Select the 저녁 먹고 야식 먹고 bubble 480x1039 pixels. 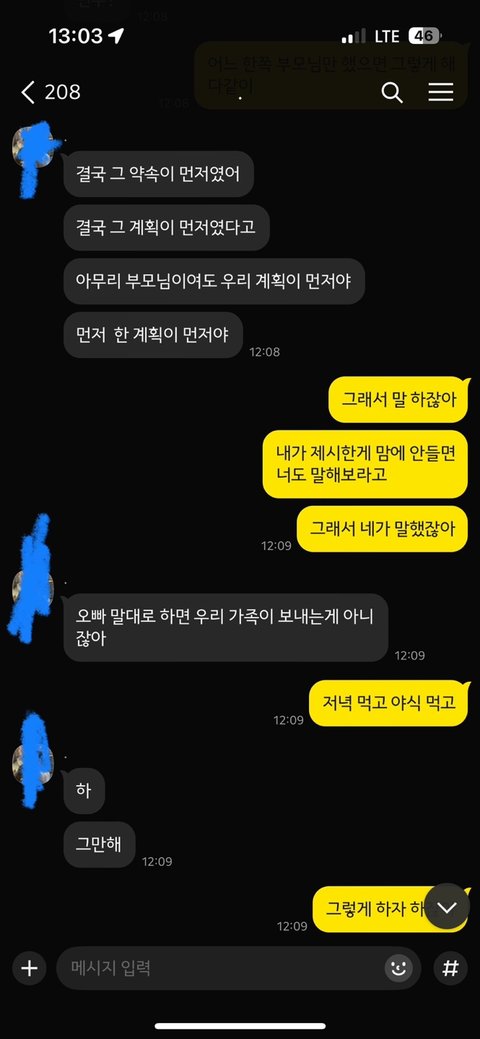(389, 703)
